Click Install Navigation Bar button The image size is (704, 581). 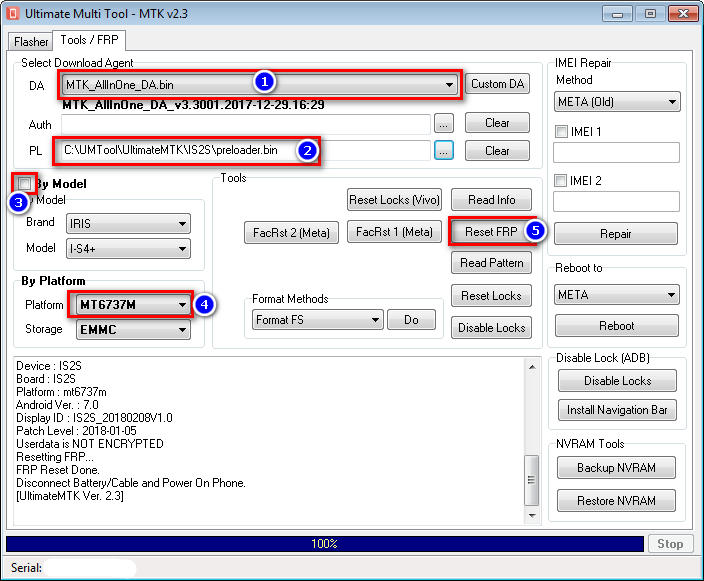[x=617, y=410]
